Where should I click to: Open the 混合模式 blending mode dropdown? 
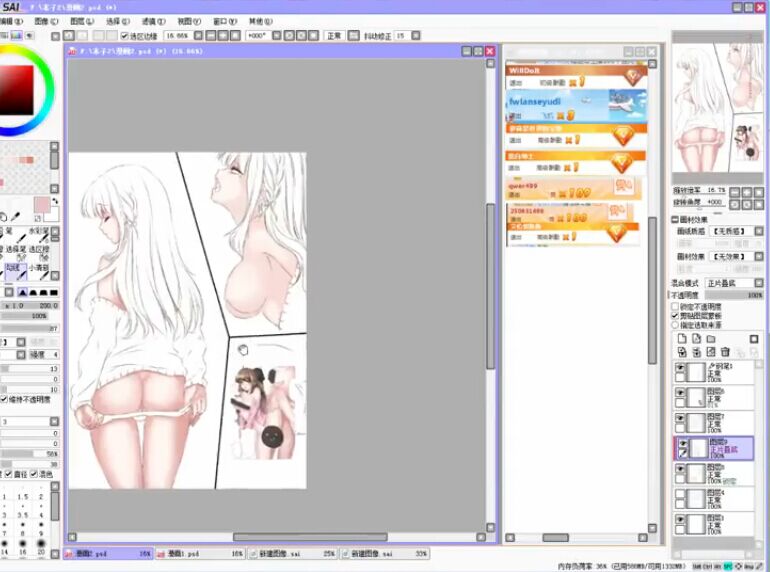point(759,283)
